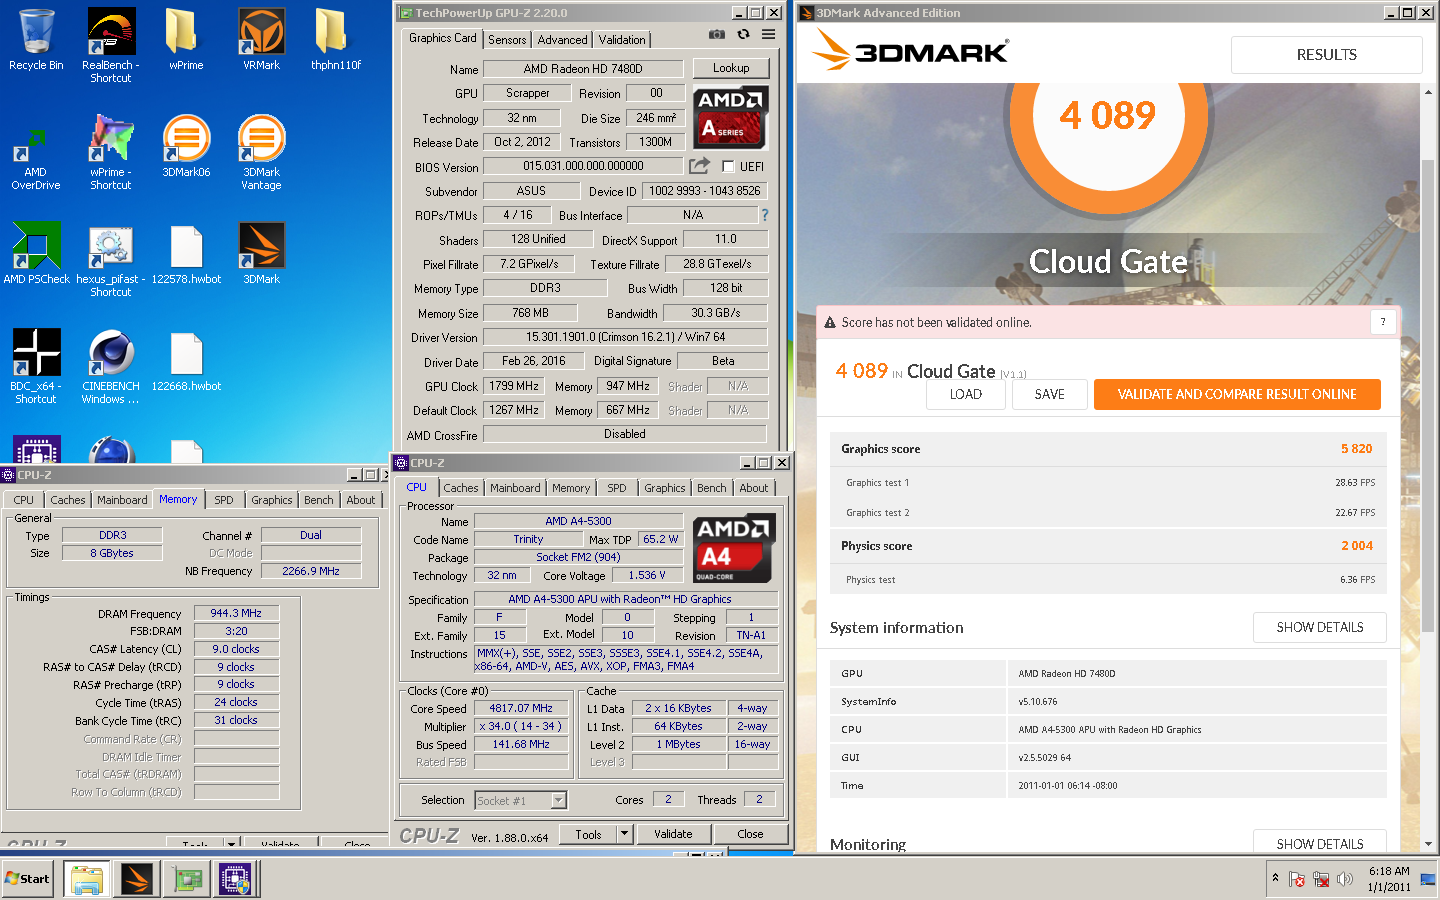This screenshot has width=1440, height=900.
Task: Open the Selection Socket #1 dropdown
Action: [x=559, y=800]
